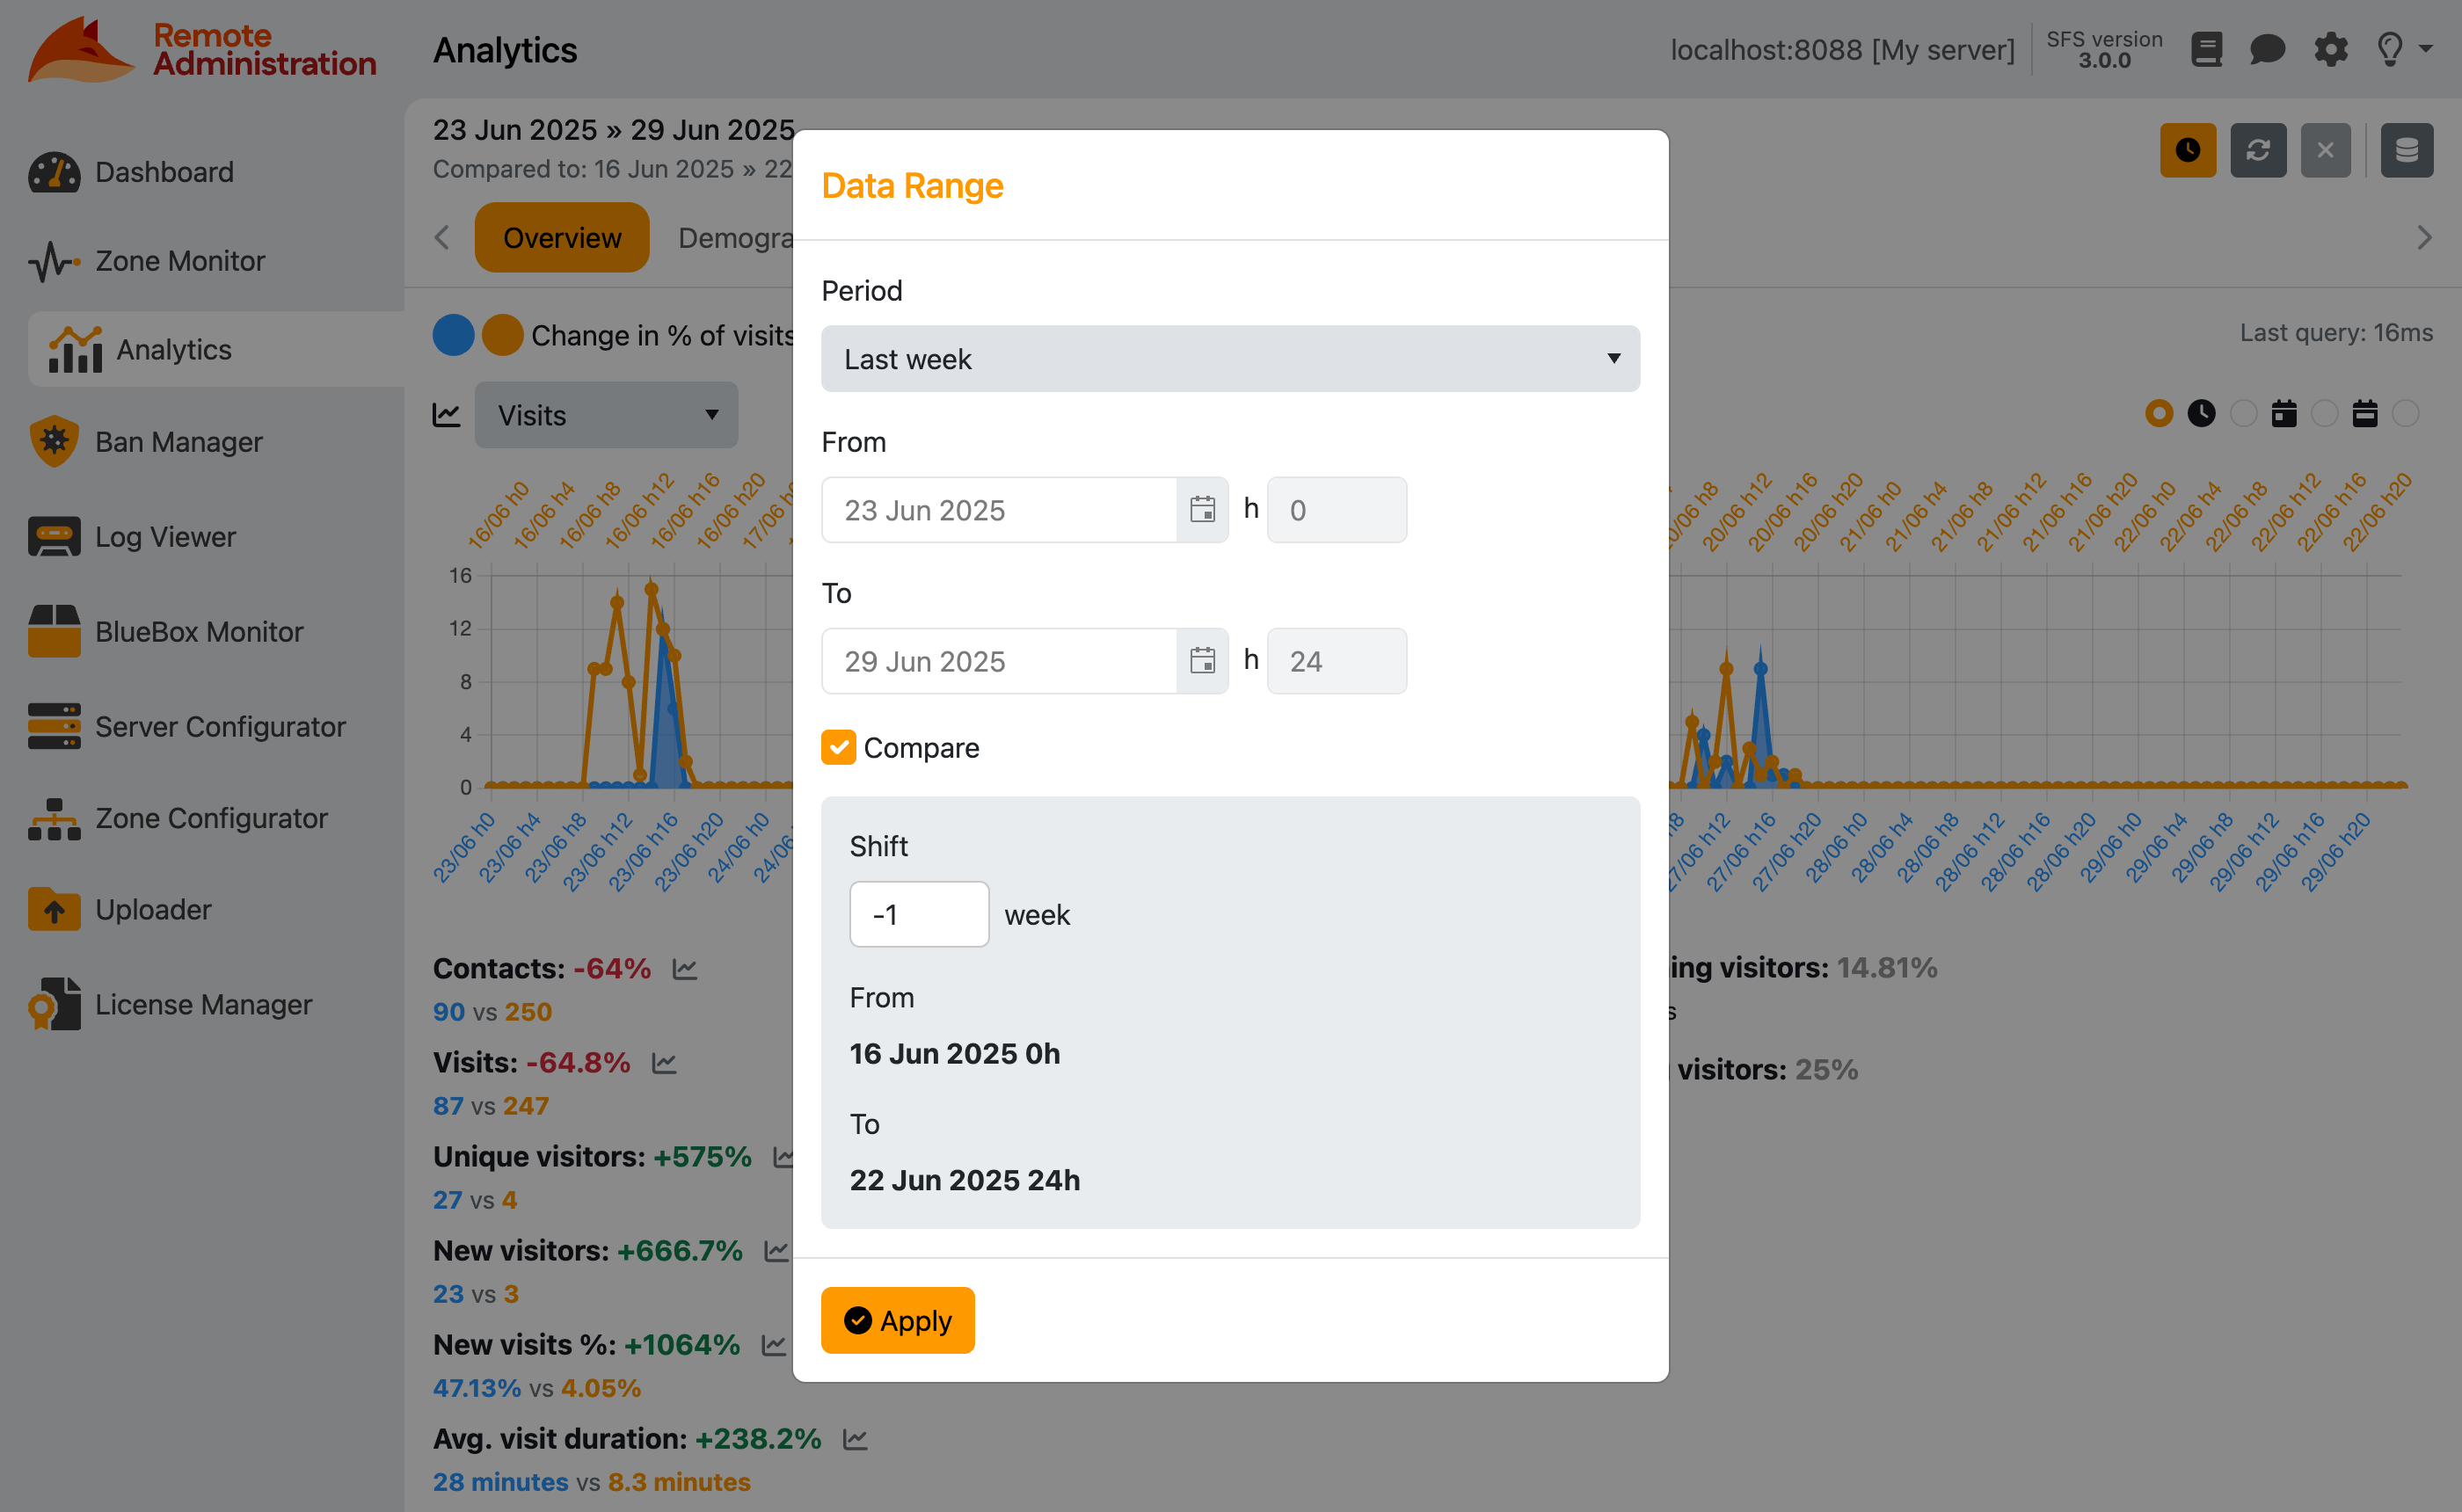Open the Analytics section in the sidebar

click(173, 349)
